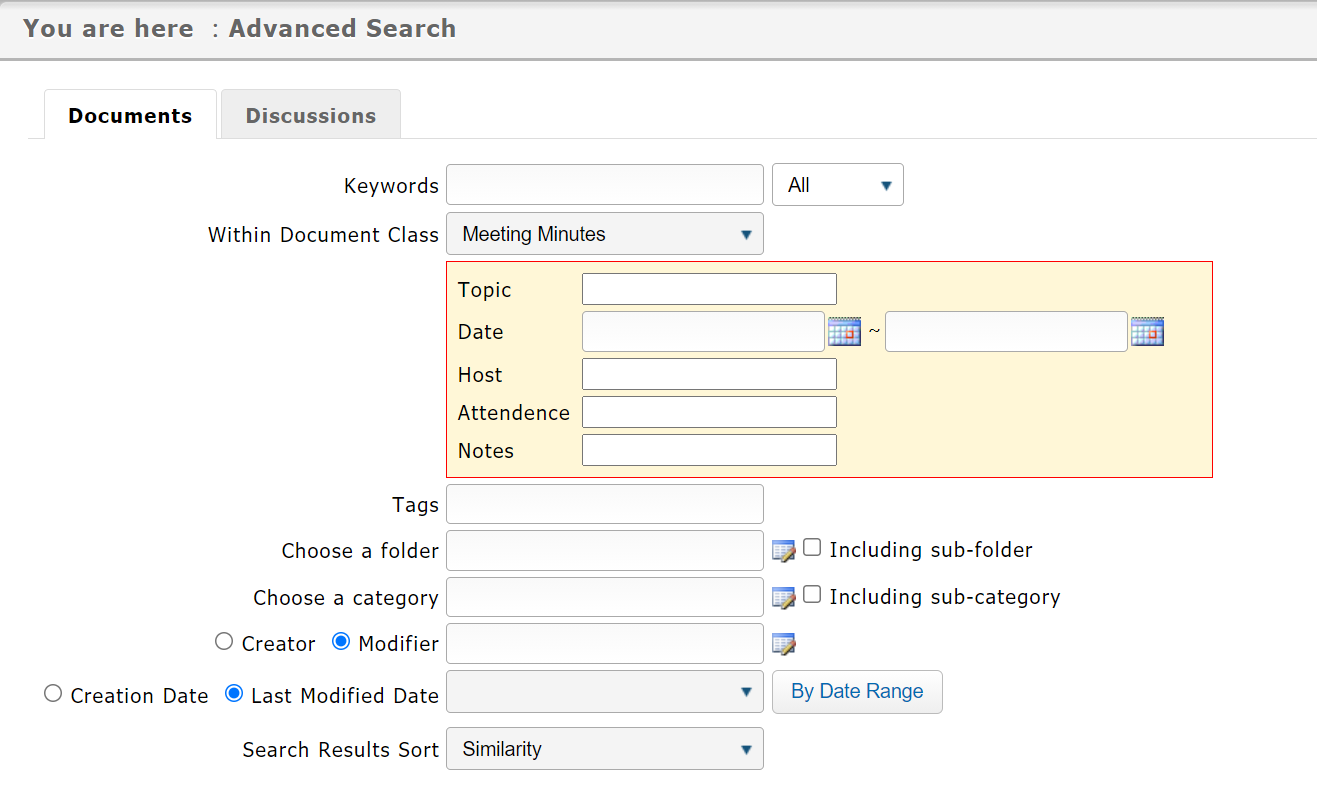Switch to the Discussions tab
This screenshot has width=1317, height=792.
[x=310, y=115]
